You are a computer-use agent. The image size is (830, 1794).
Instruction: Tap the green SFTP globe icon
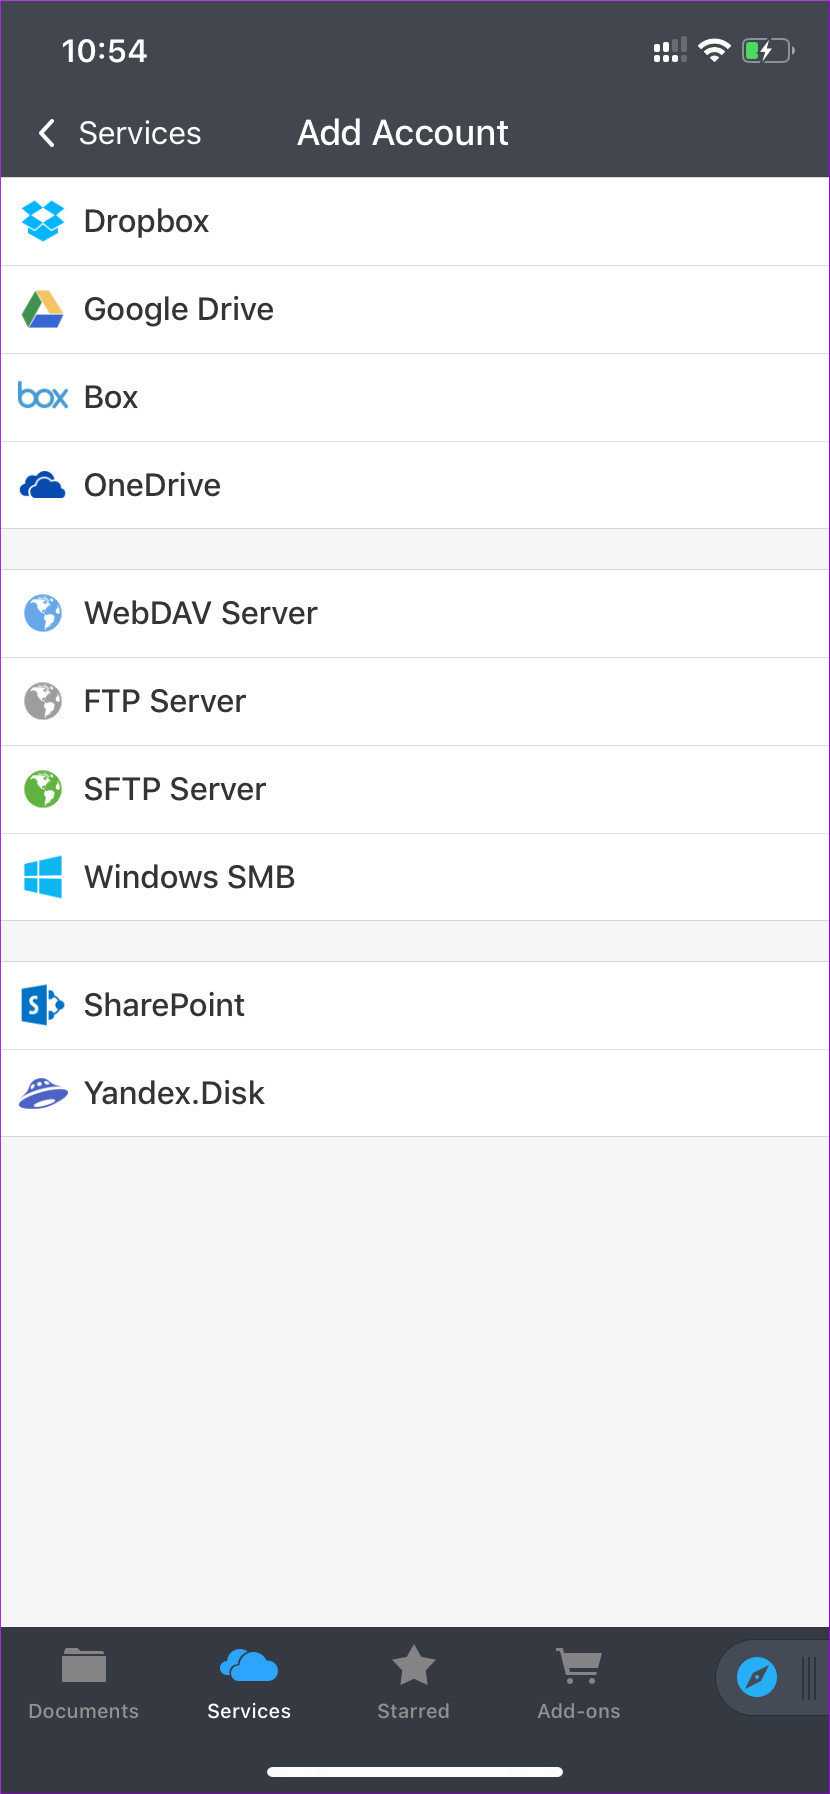pos(43,789)
